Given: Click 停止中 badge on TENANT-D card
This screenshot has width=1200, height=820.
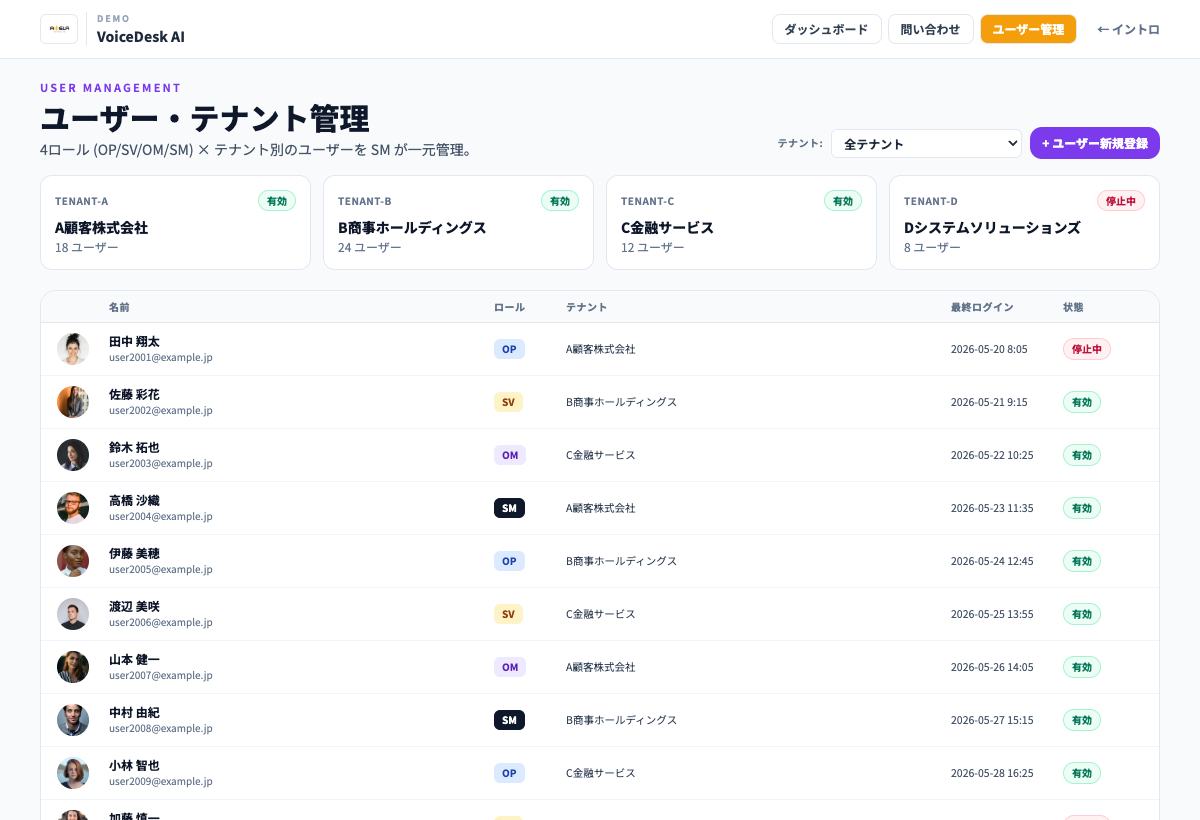Looking at the screenshot, I should [x=1121, y=201].
